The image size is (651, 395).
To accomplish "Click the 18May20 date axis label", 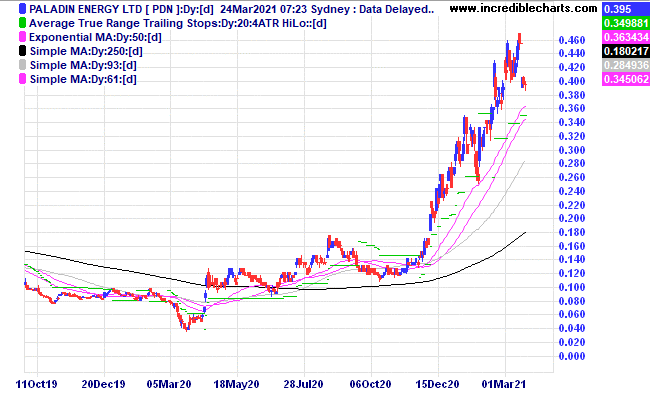I will (x=236, y=384).
